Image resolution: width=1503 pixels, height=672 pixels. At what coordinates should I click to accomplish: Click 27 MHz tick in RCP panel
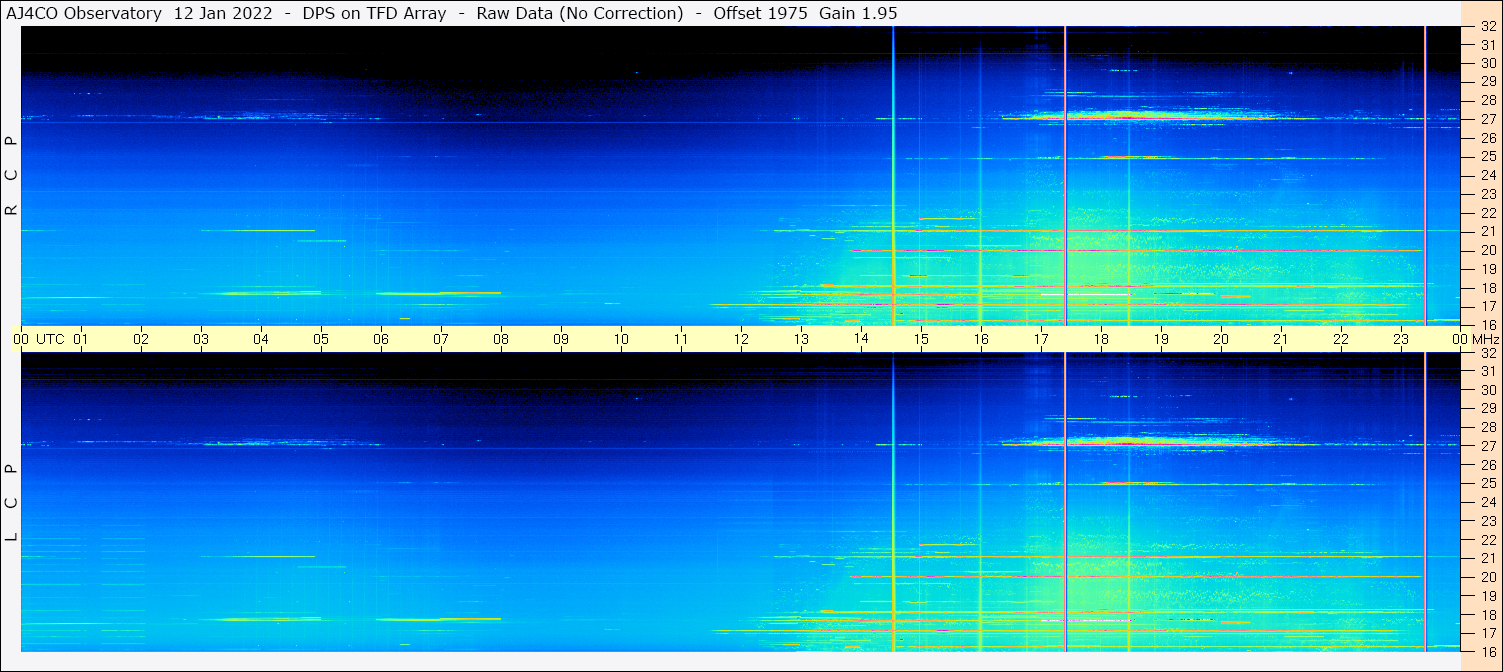(x=1488, y=120)
